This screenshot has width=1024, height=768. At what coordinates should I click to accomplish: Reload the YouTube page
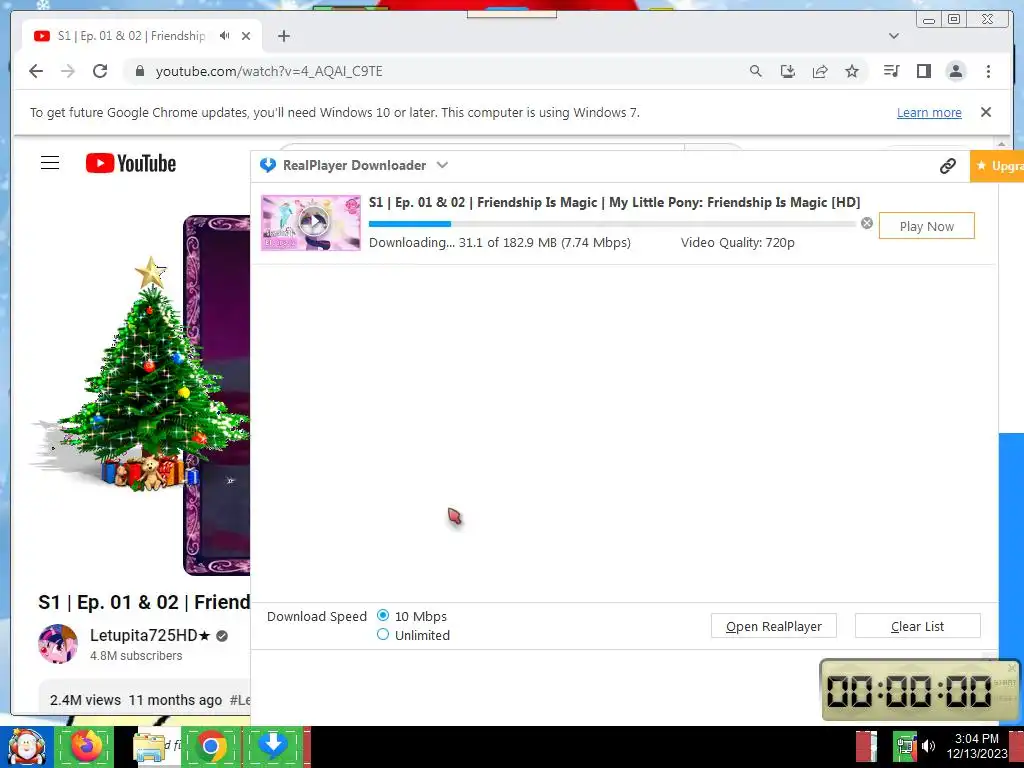coord(100,71)
